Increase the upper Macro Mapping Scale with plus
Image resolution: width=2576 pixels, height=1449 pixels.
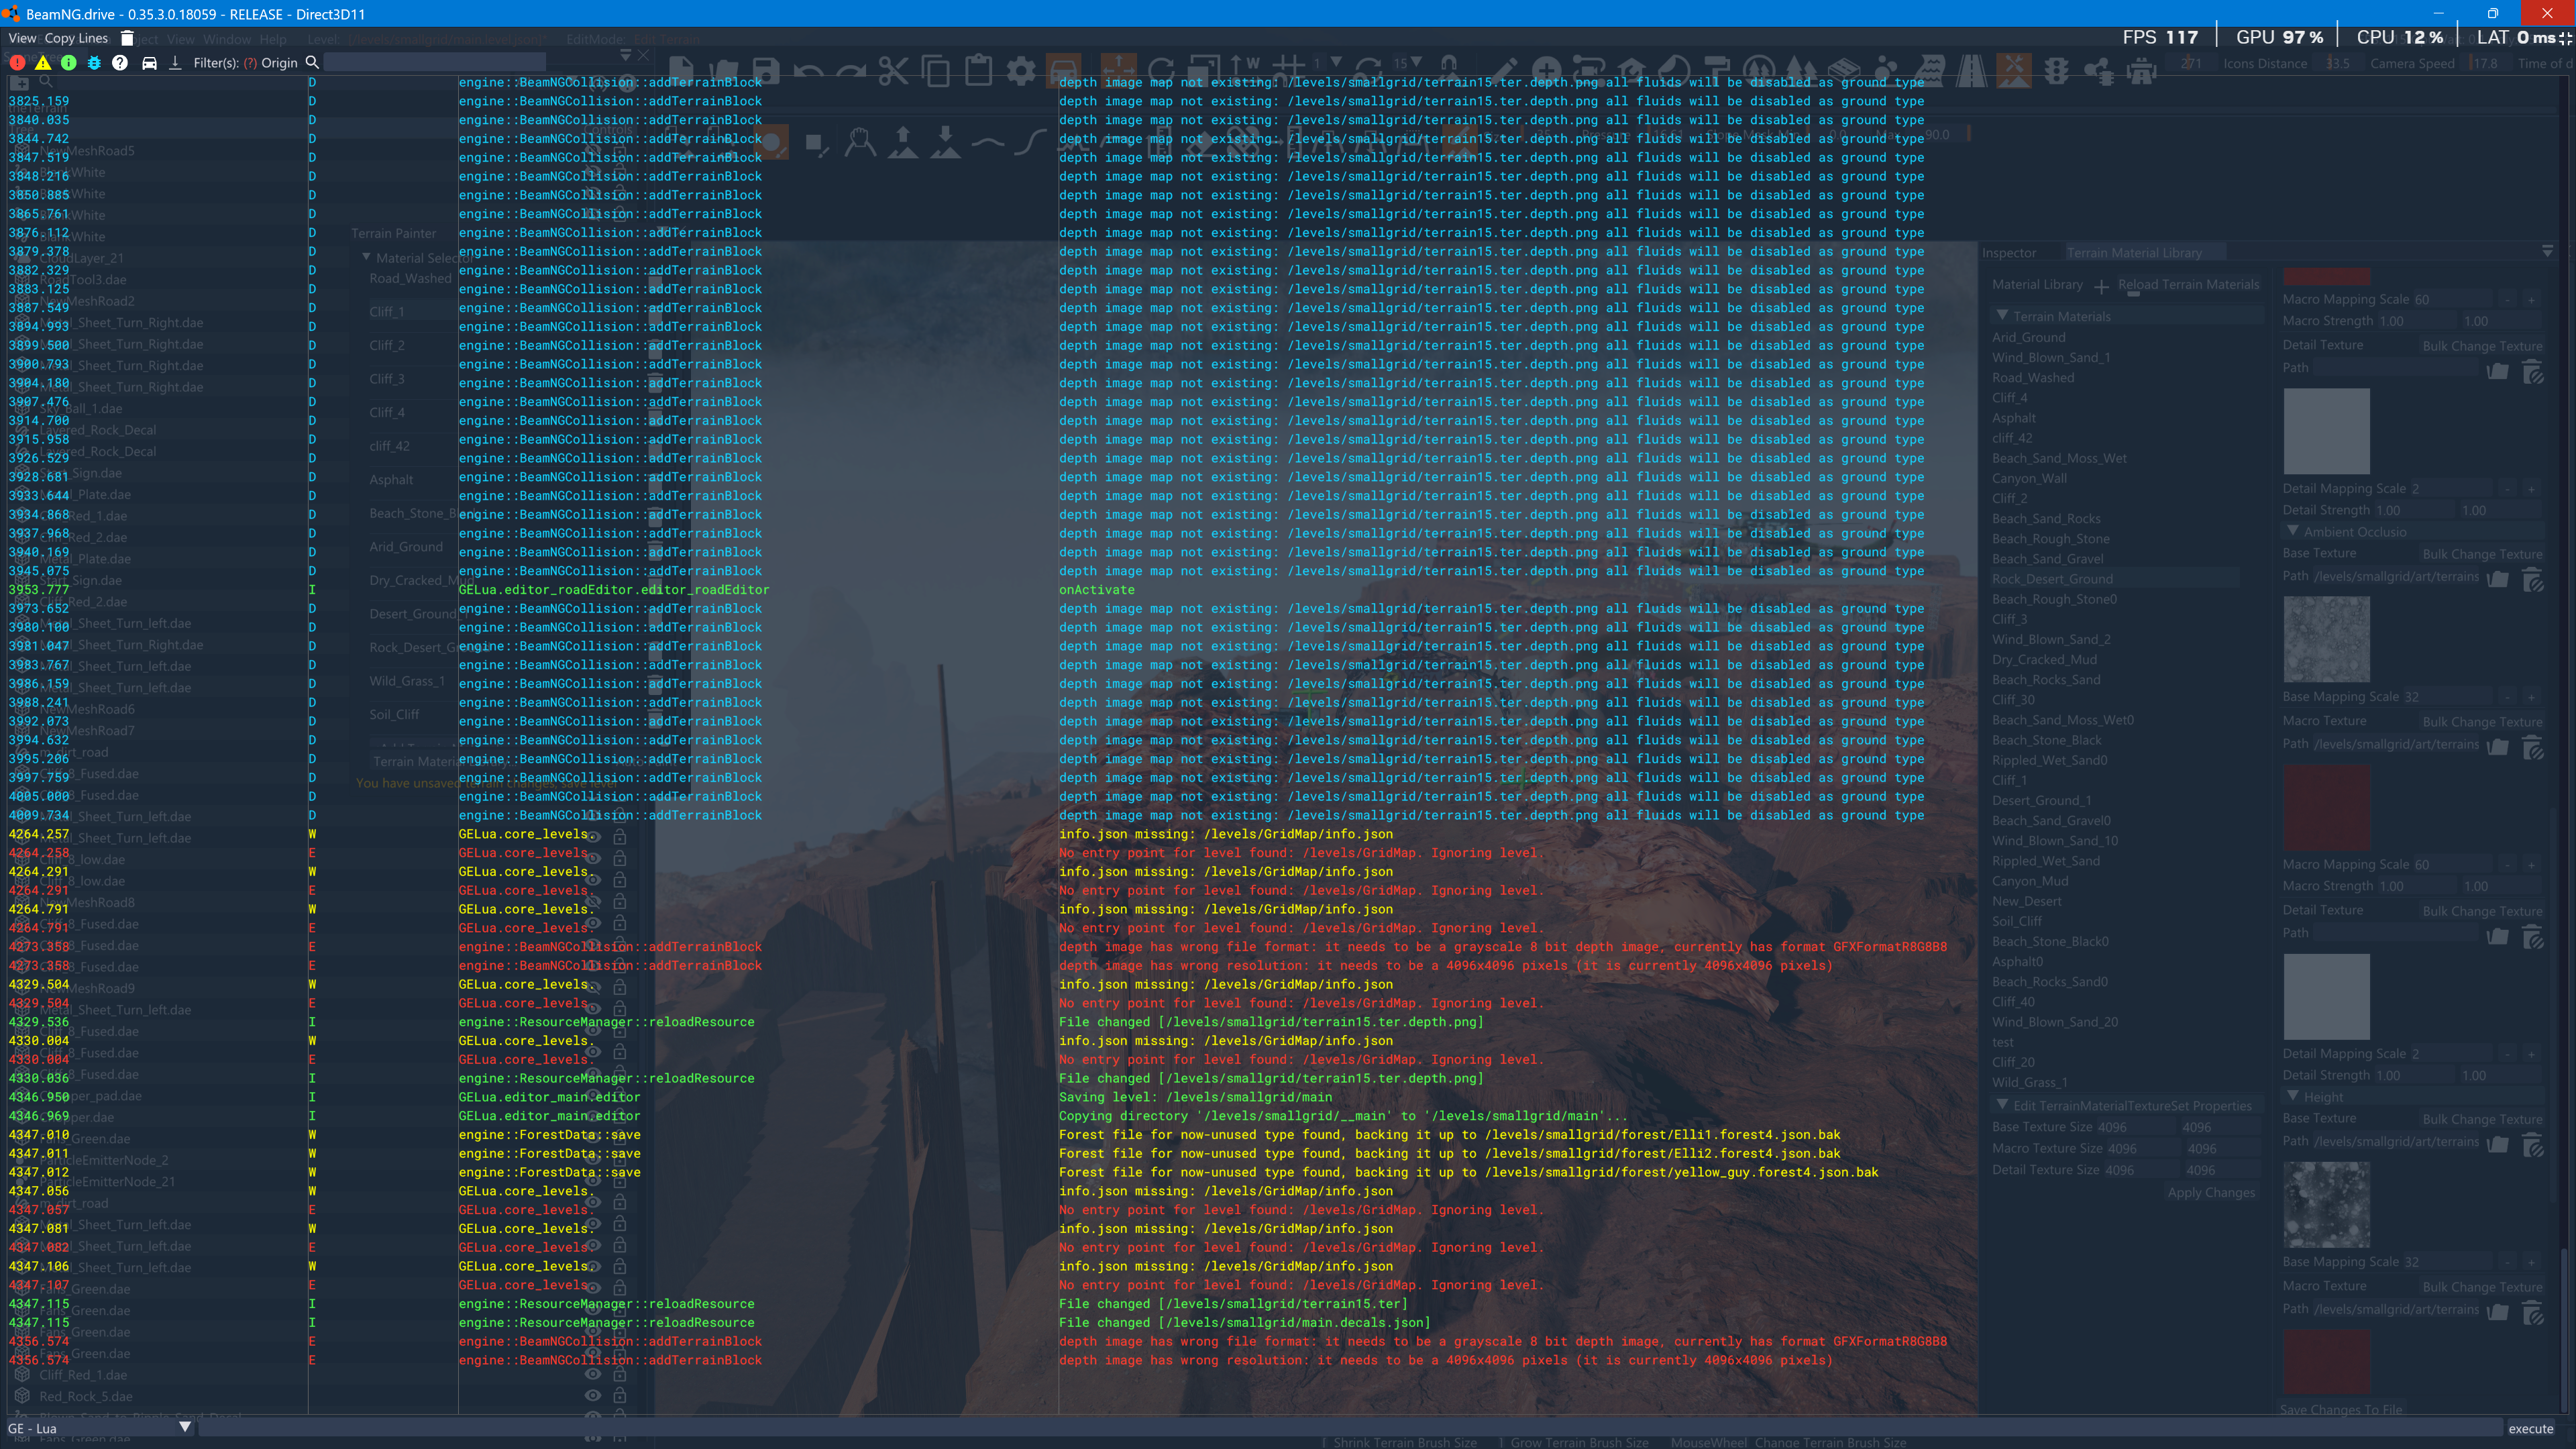pyautogui.click(x=2531, y=299)
